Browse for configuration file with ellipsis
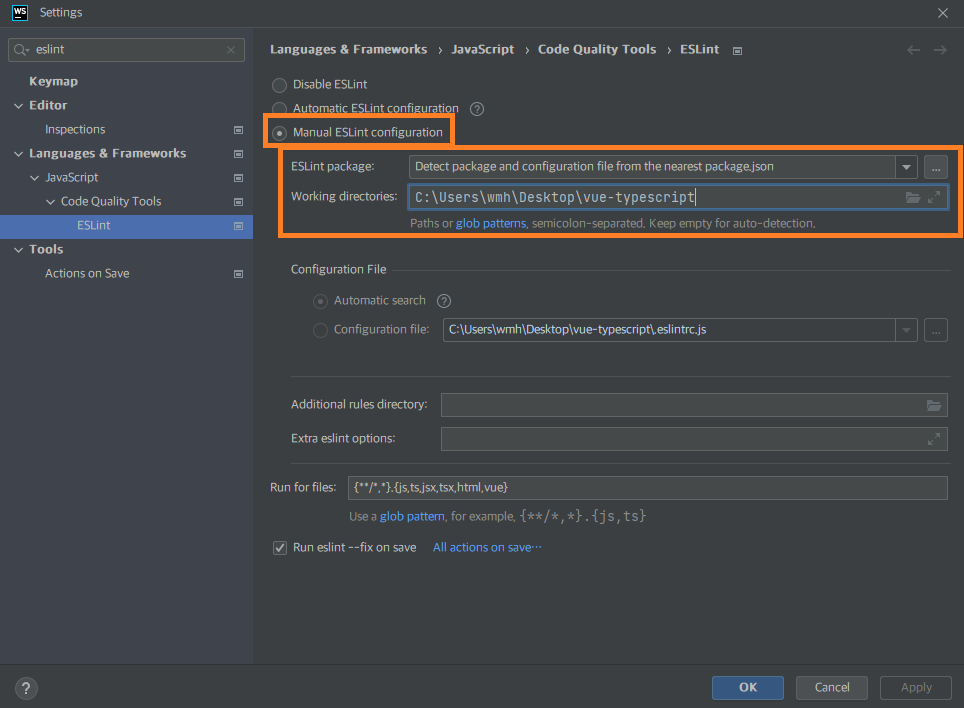 (x=936, y=330)
